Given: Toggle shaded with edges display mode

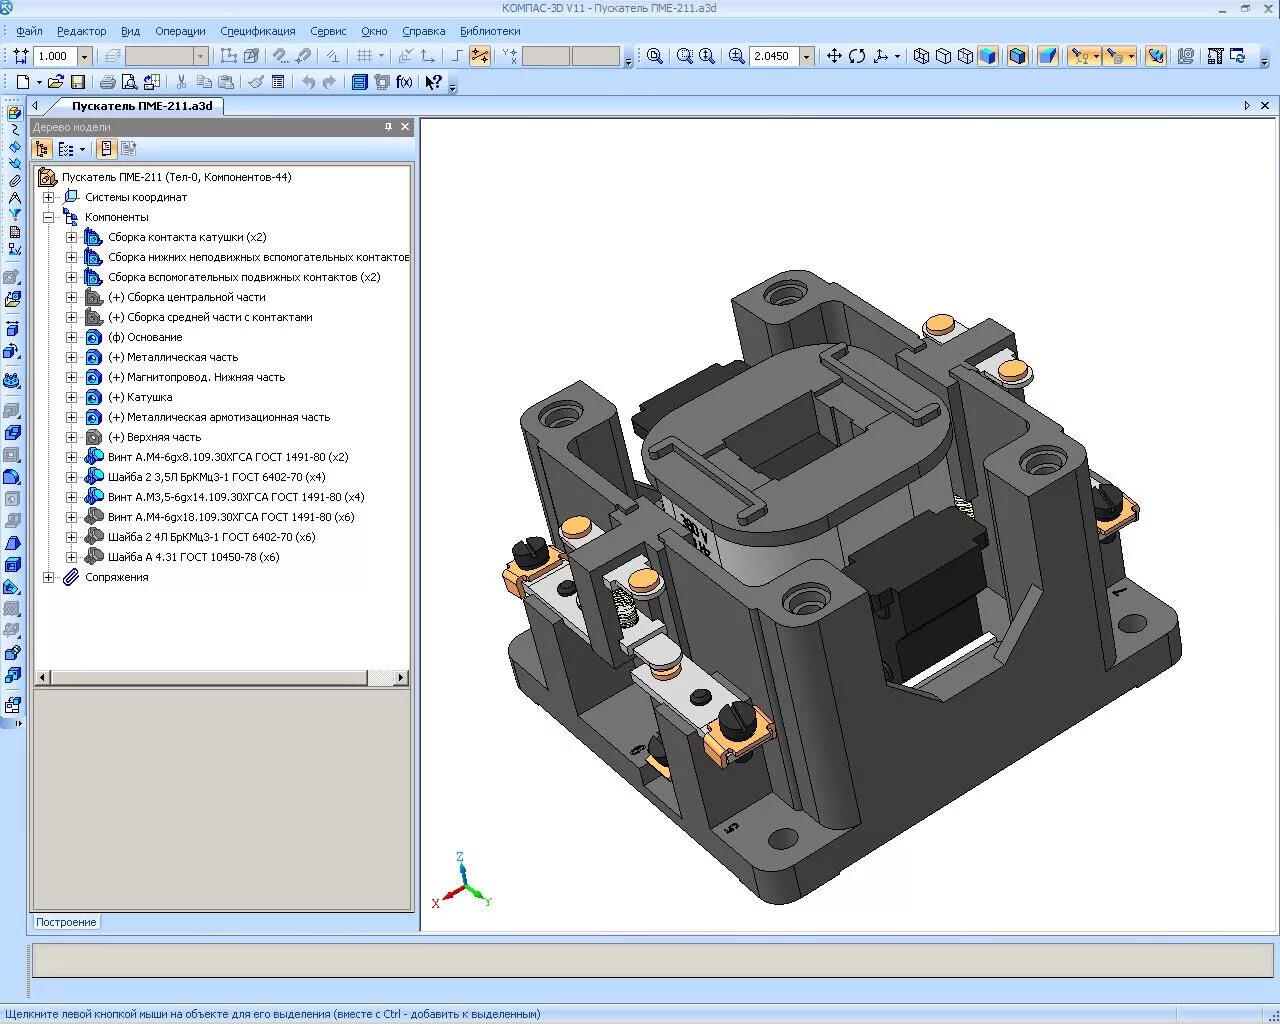Looking at the screenshot, I should point(1018,56).
